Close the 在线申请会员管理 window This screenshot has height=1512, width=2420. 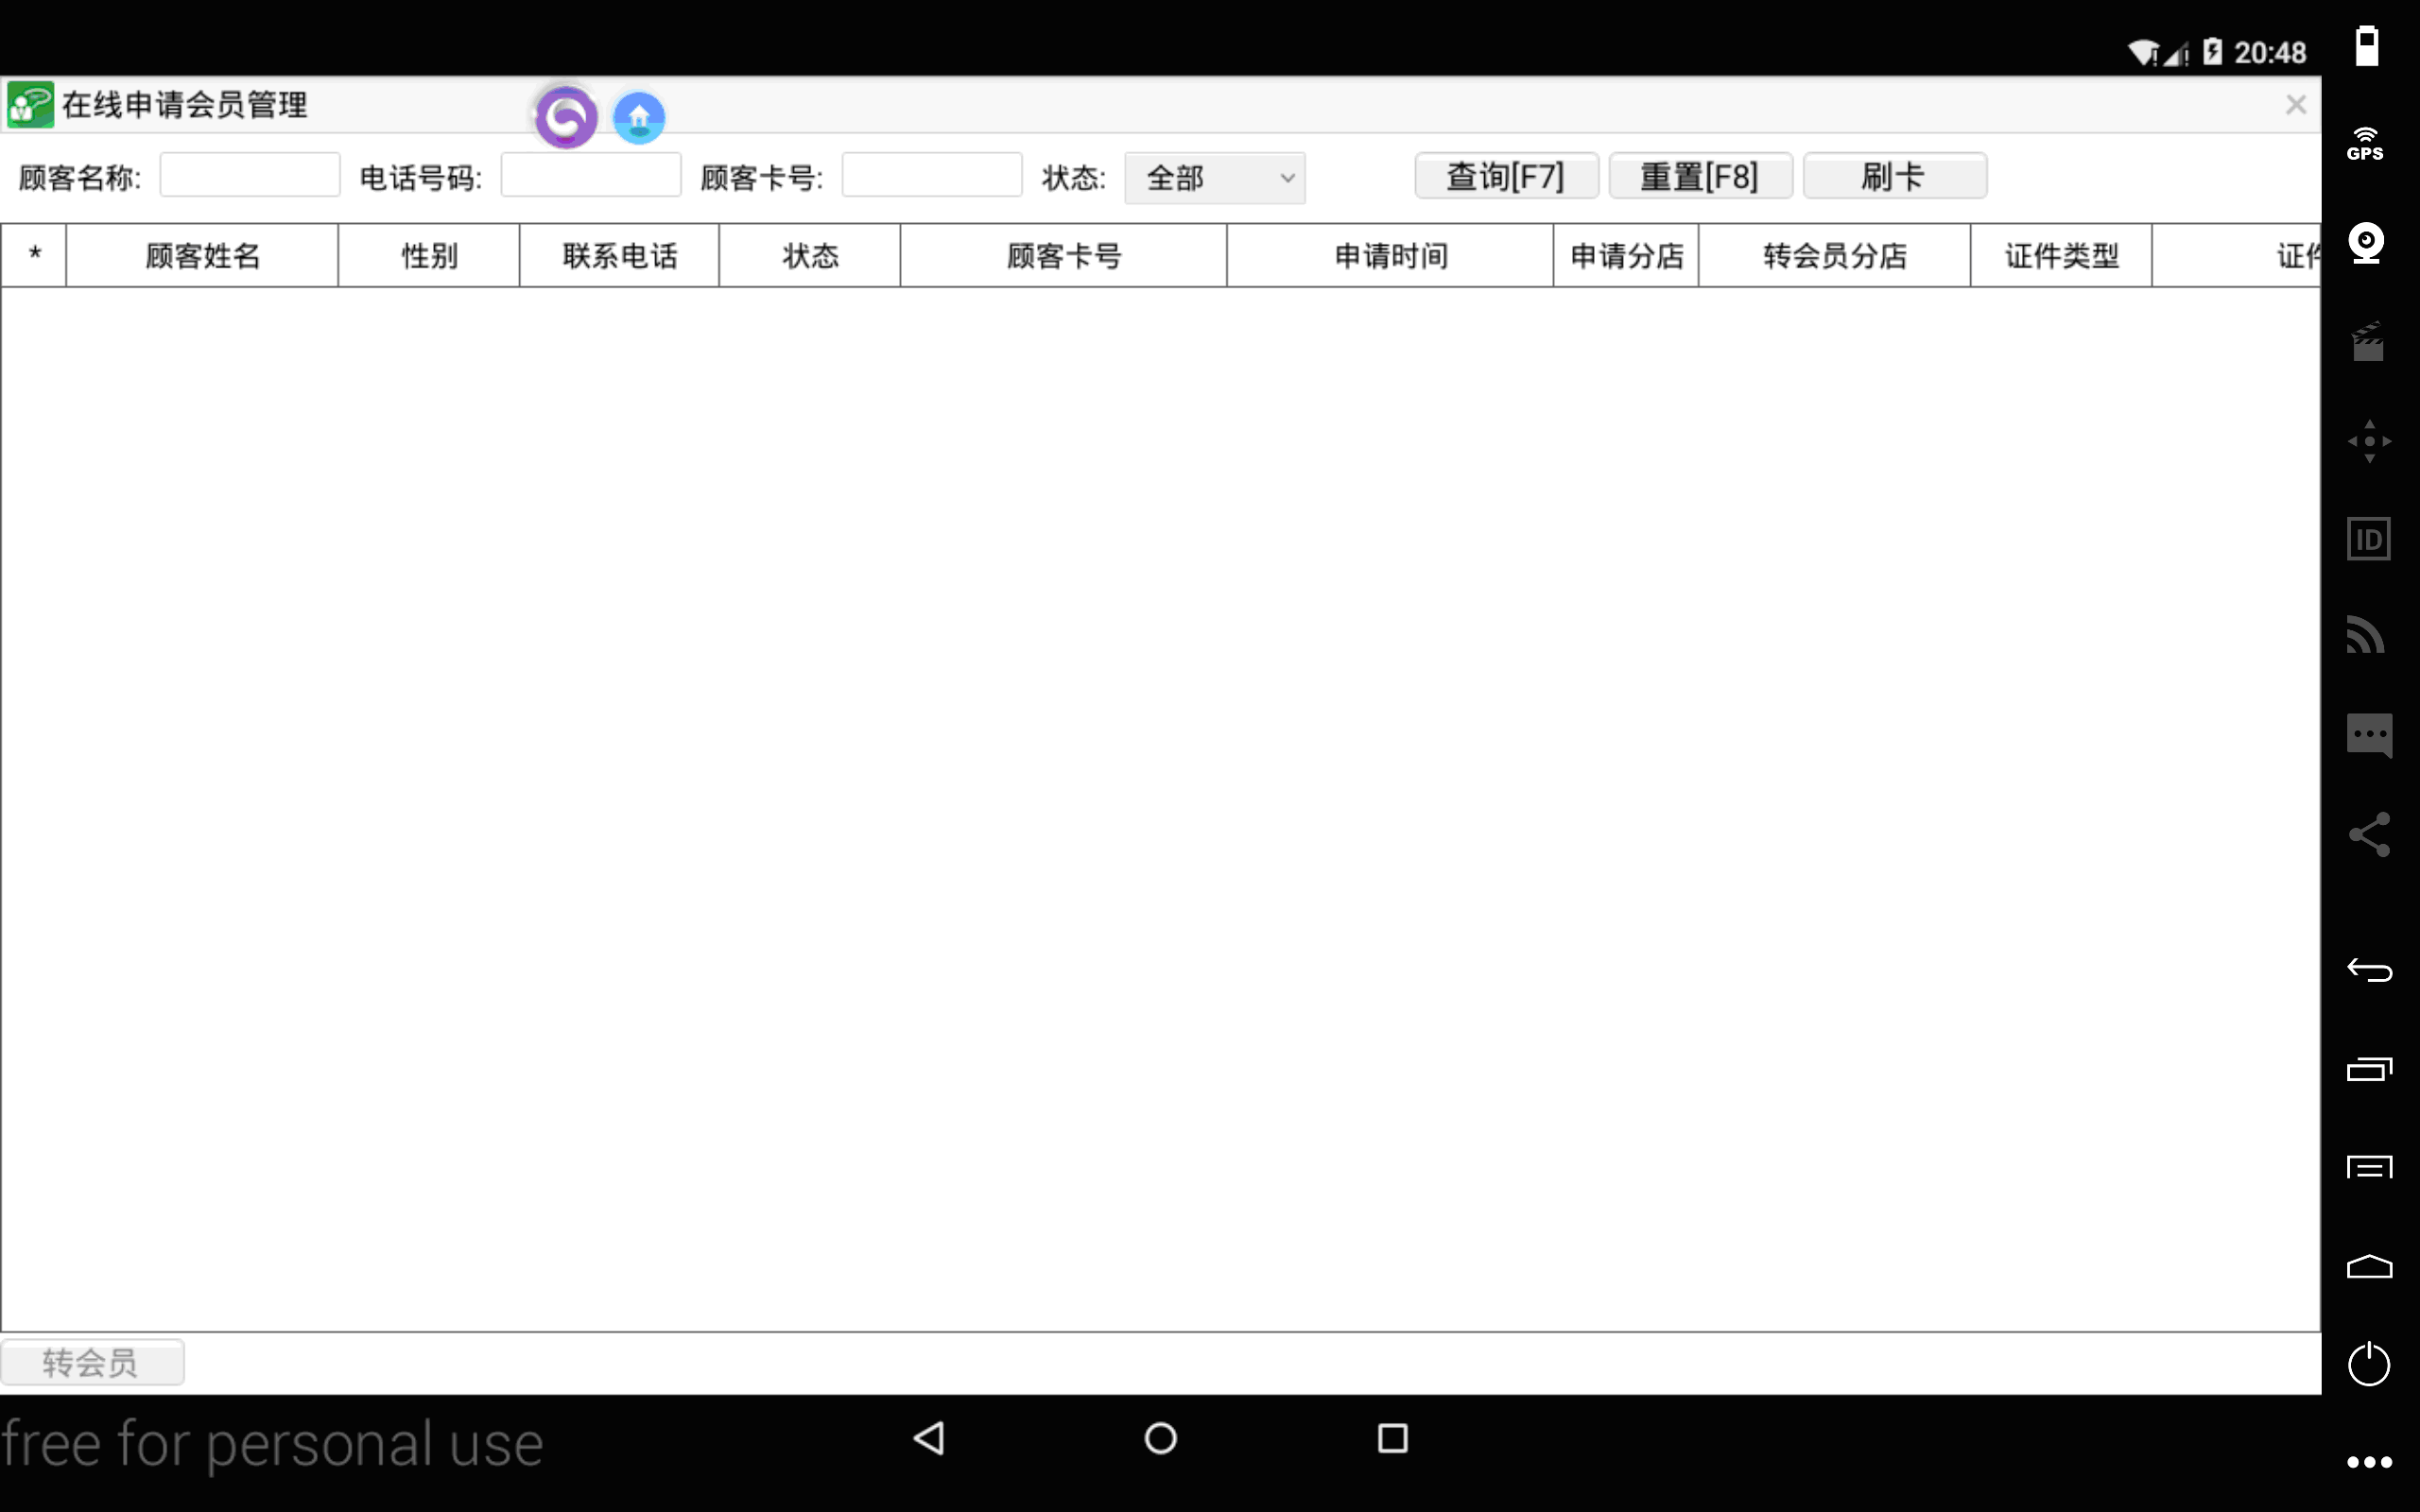click(2295, 105)
